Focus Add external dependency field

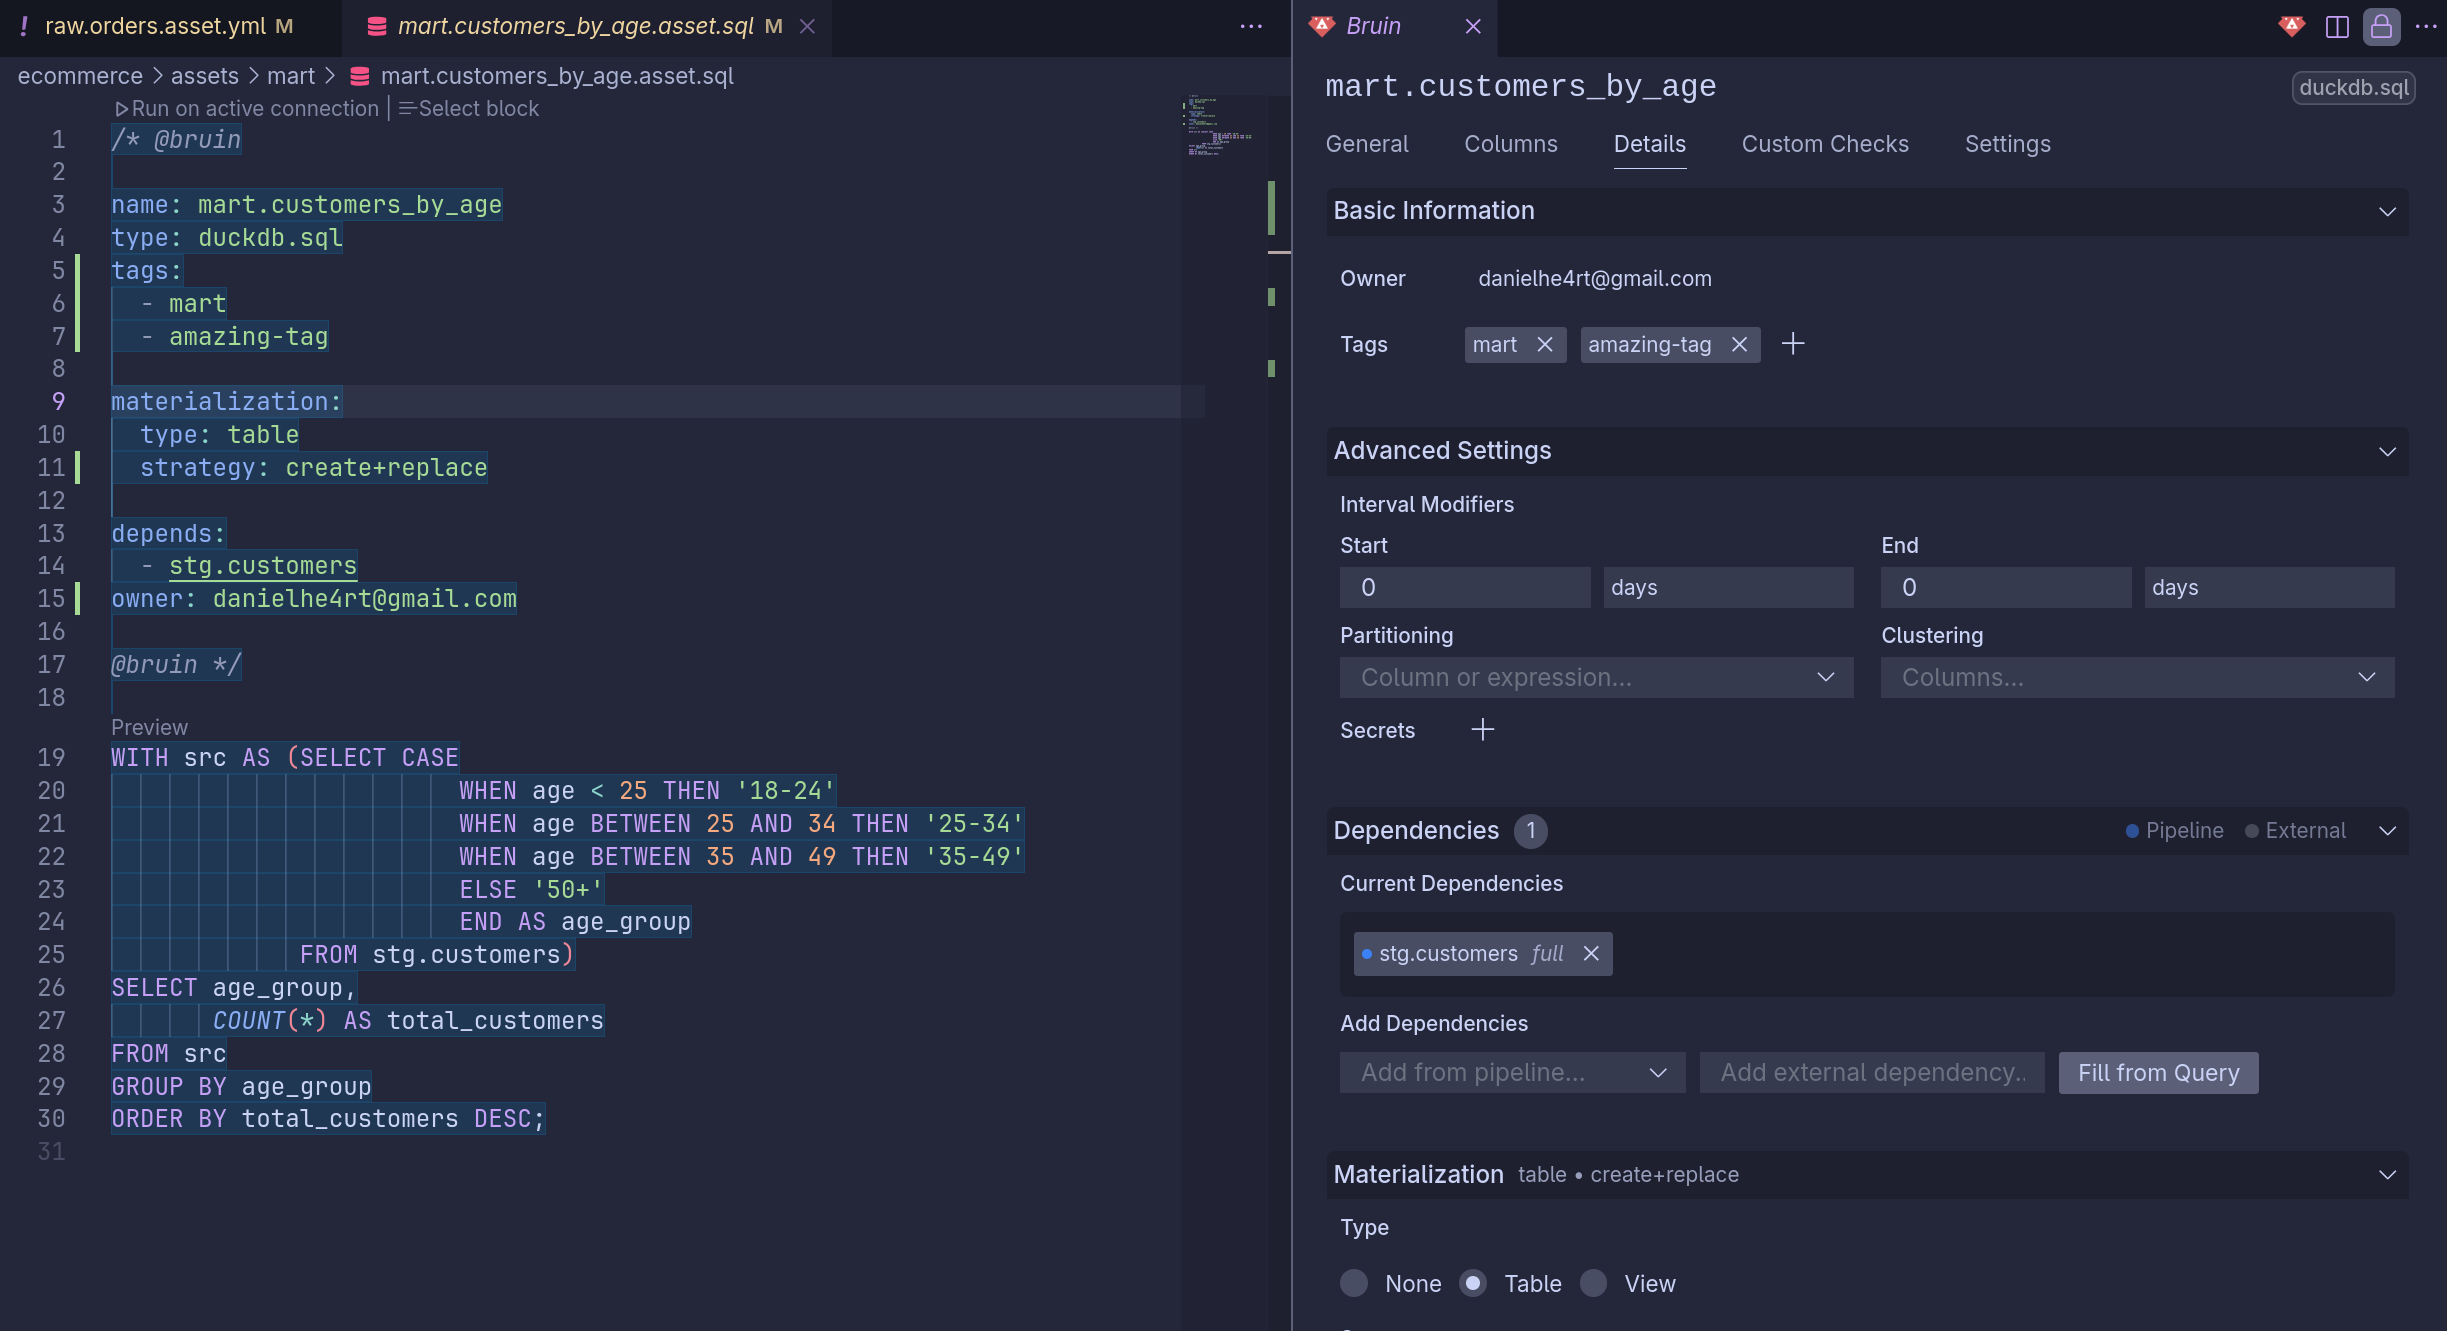tap(1872, 1073)
